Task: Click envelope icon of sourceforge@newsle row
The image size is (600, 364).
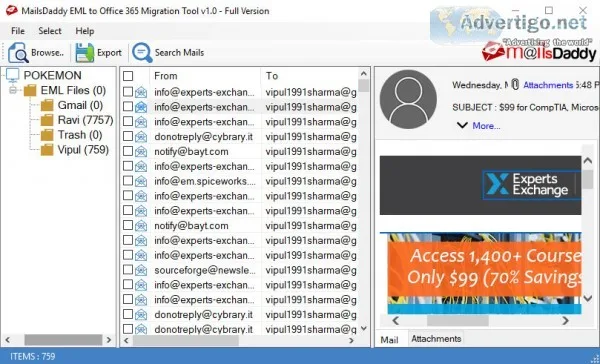Action: [x=141, y=271]
